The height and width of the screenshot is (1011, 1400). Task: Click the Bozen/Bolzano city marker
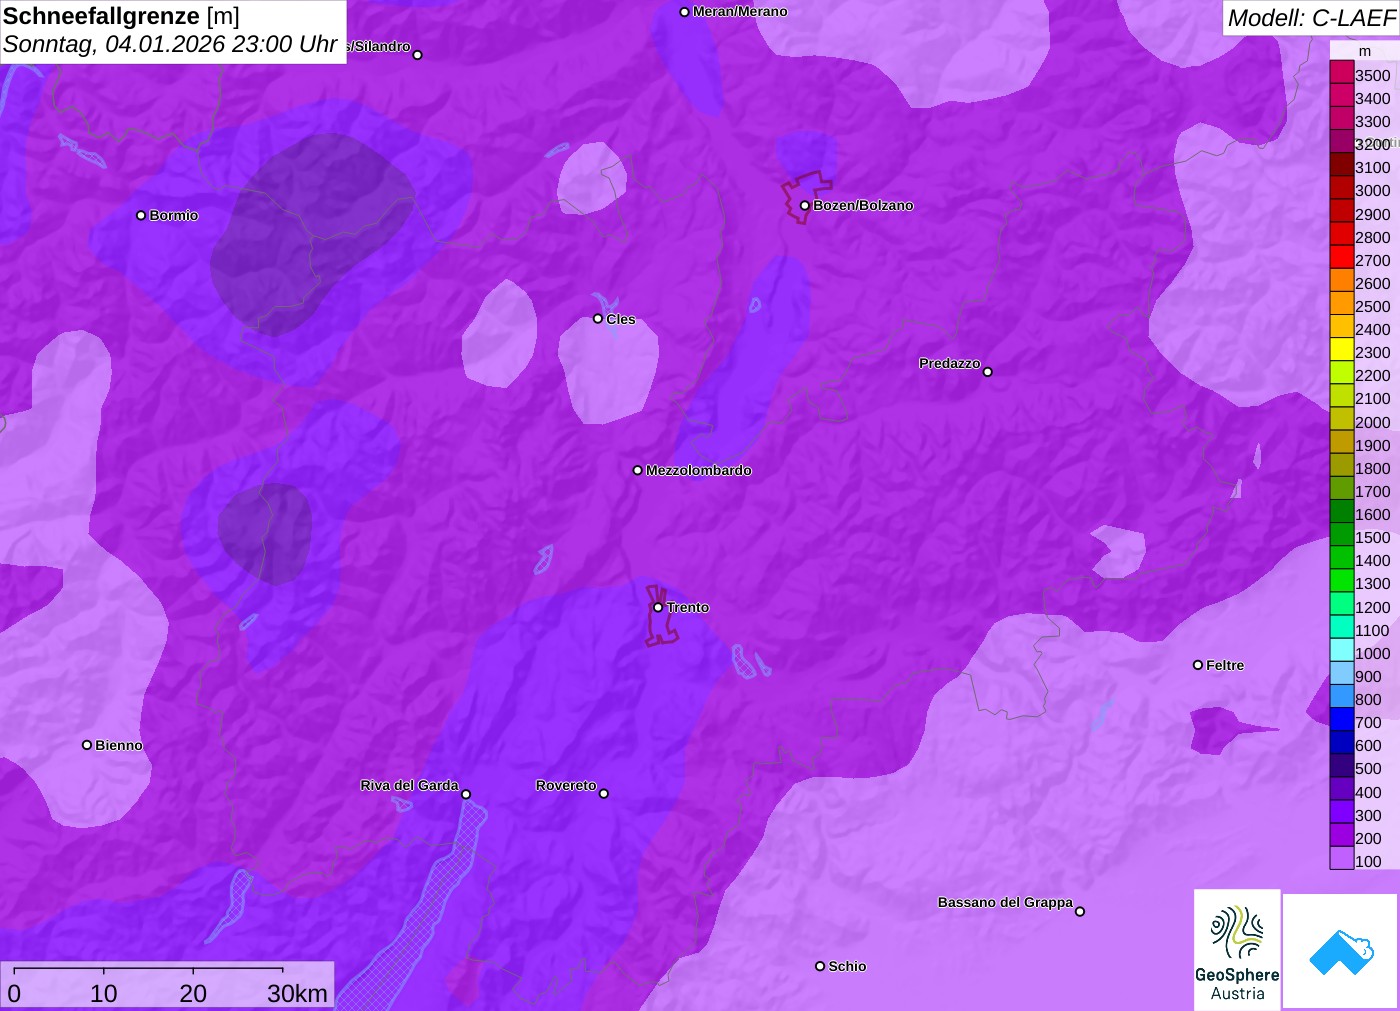805,206
